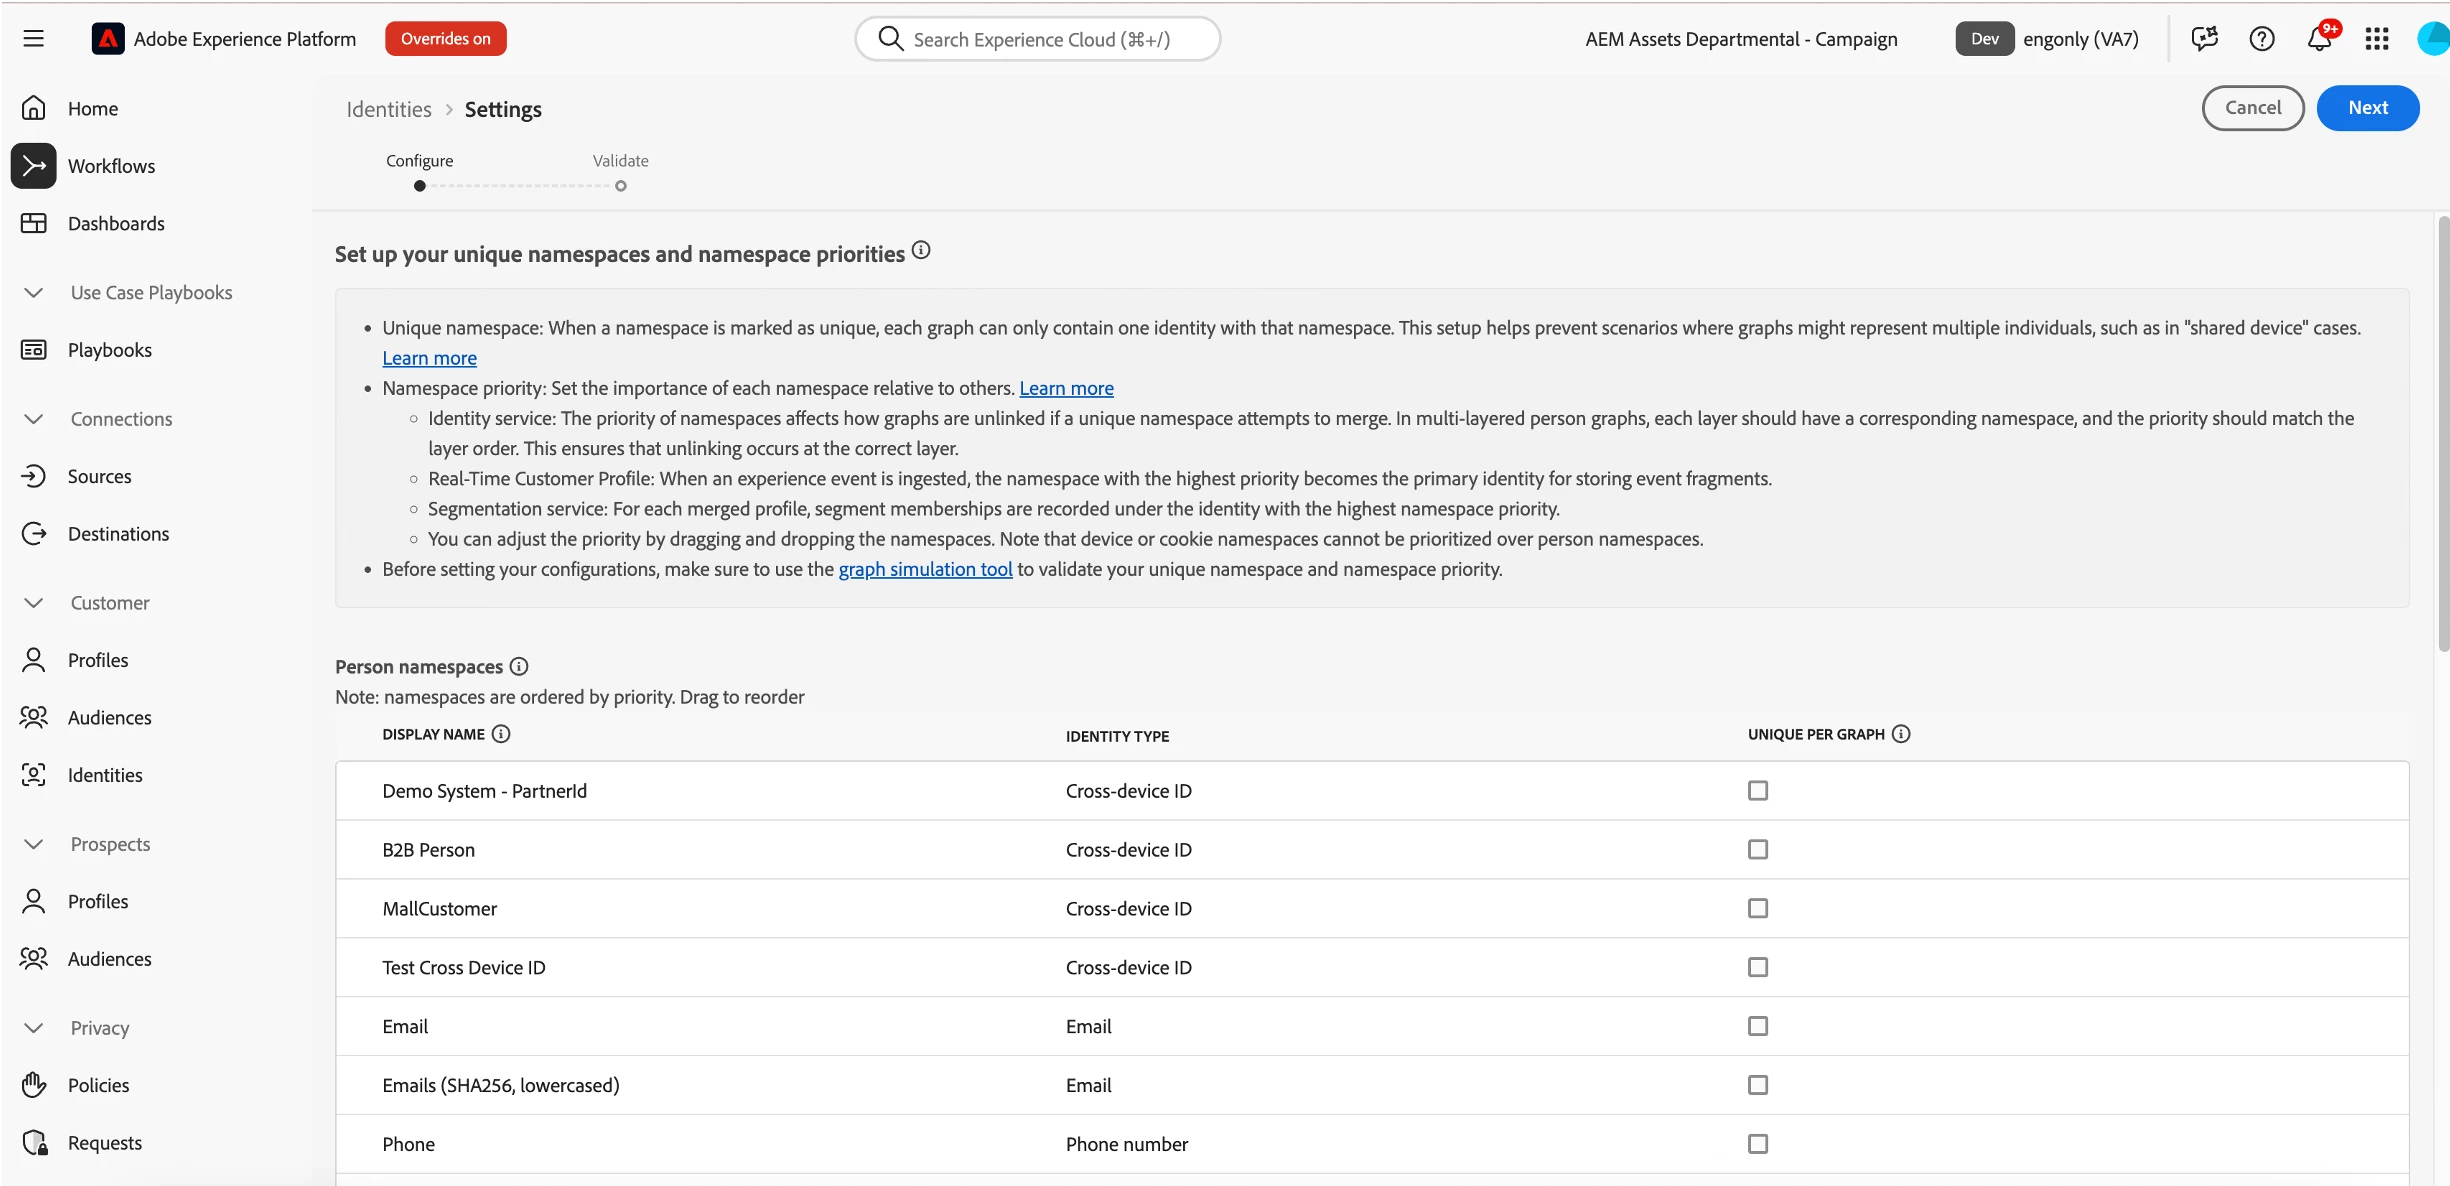Click info icon beside Display Name header

pyautogui.click(x=501, y=734)
